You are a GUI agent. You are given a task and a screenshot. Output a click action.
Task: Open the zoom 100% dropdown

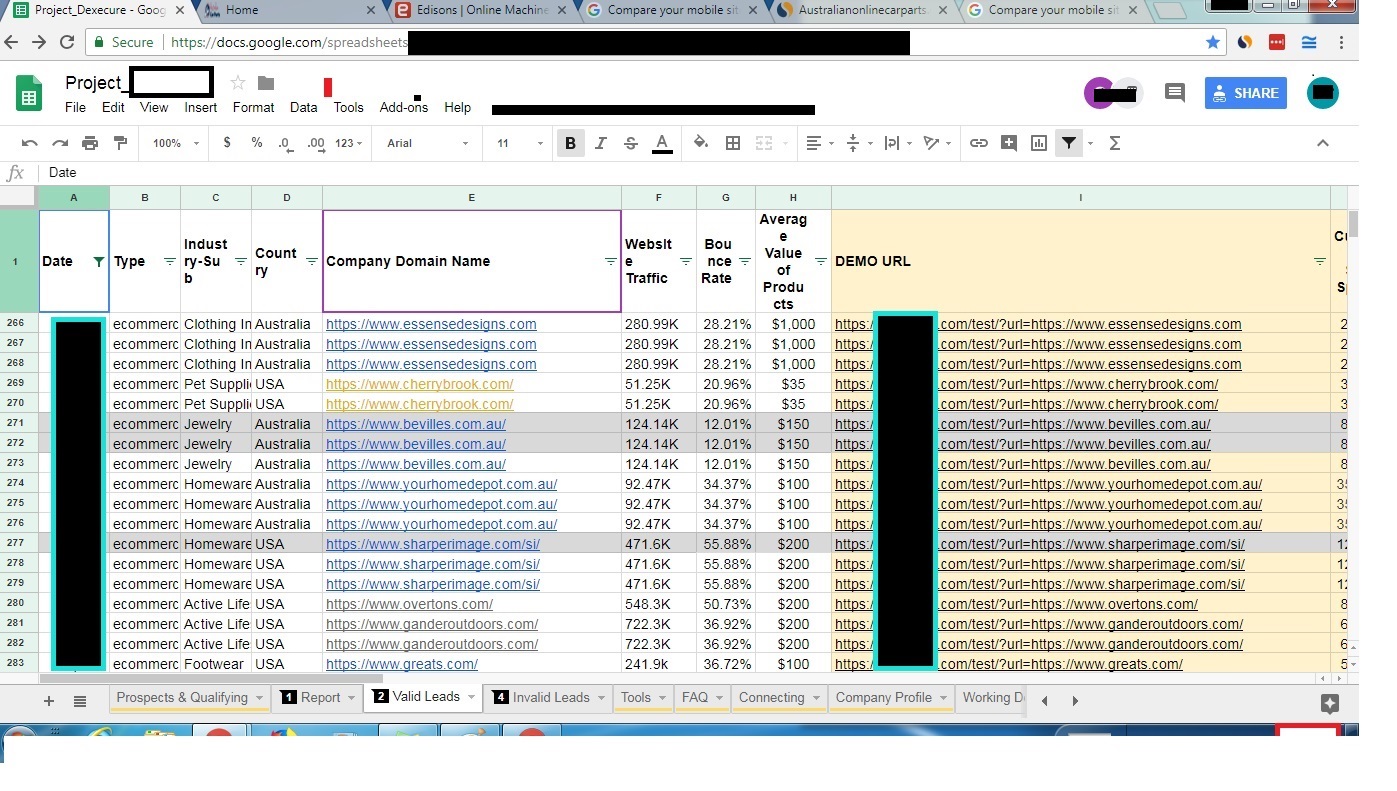click(175, 143)
